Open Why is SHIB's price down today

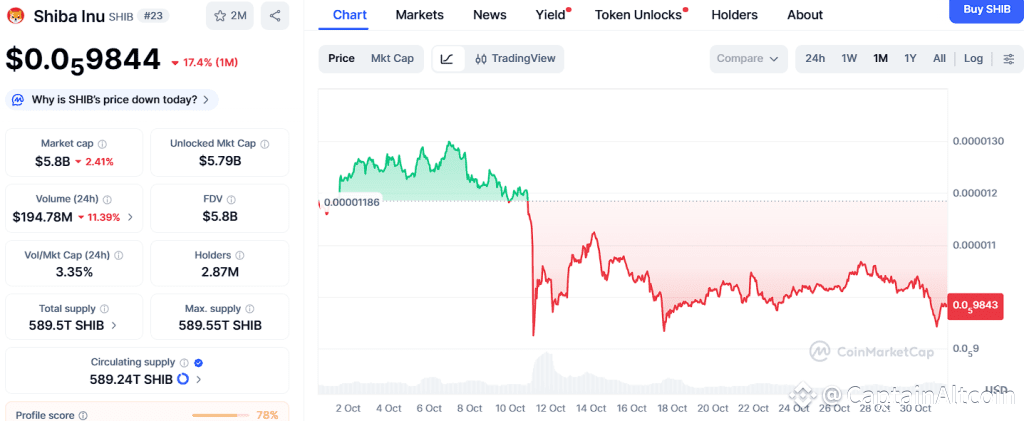tap(113, 100)
